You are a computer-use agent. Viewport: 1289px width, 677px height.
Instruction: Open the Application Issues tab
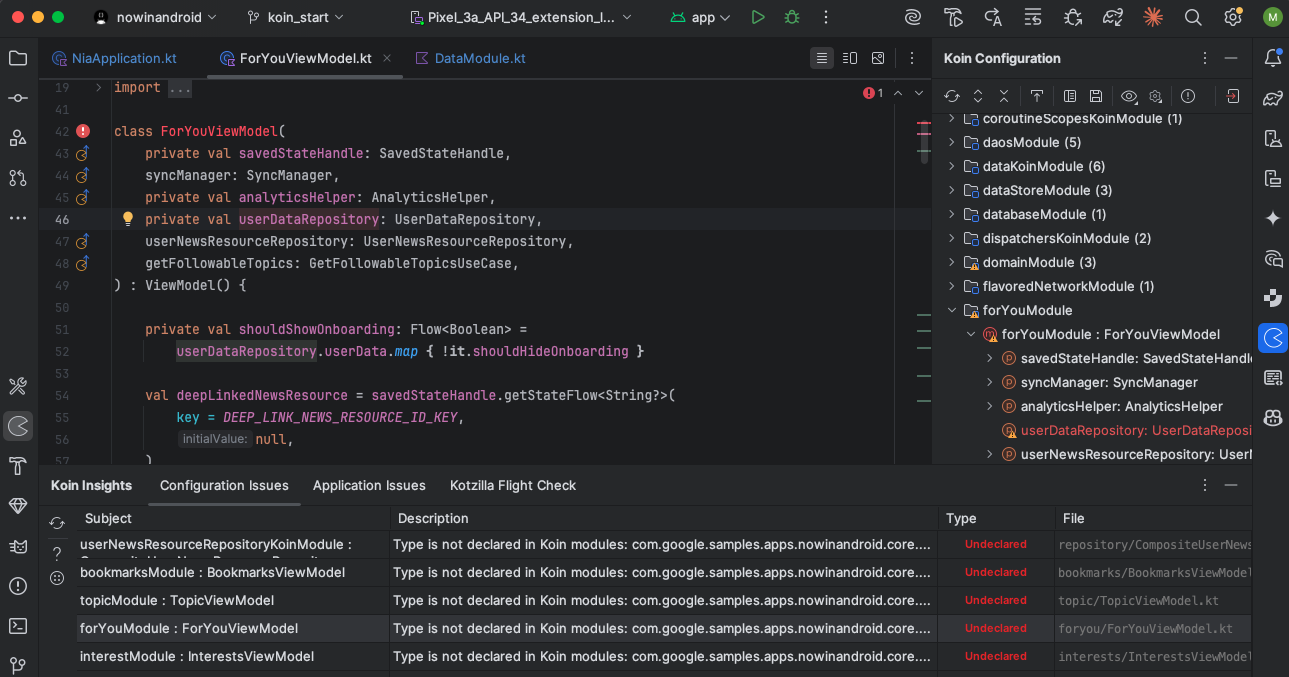click(369, 485)
